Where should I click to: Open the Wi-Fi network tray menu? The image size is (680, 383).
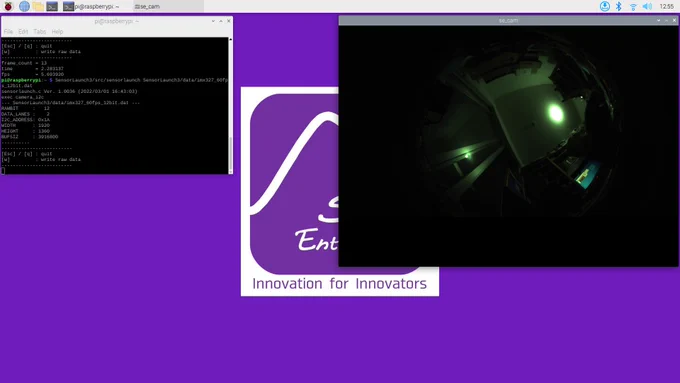click(633, 6)
